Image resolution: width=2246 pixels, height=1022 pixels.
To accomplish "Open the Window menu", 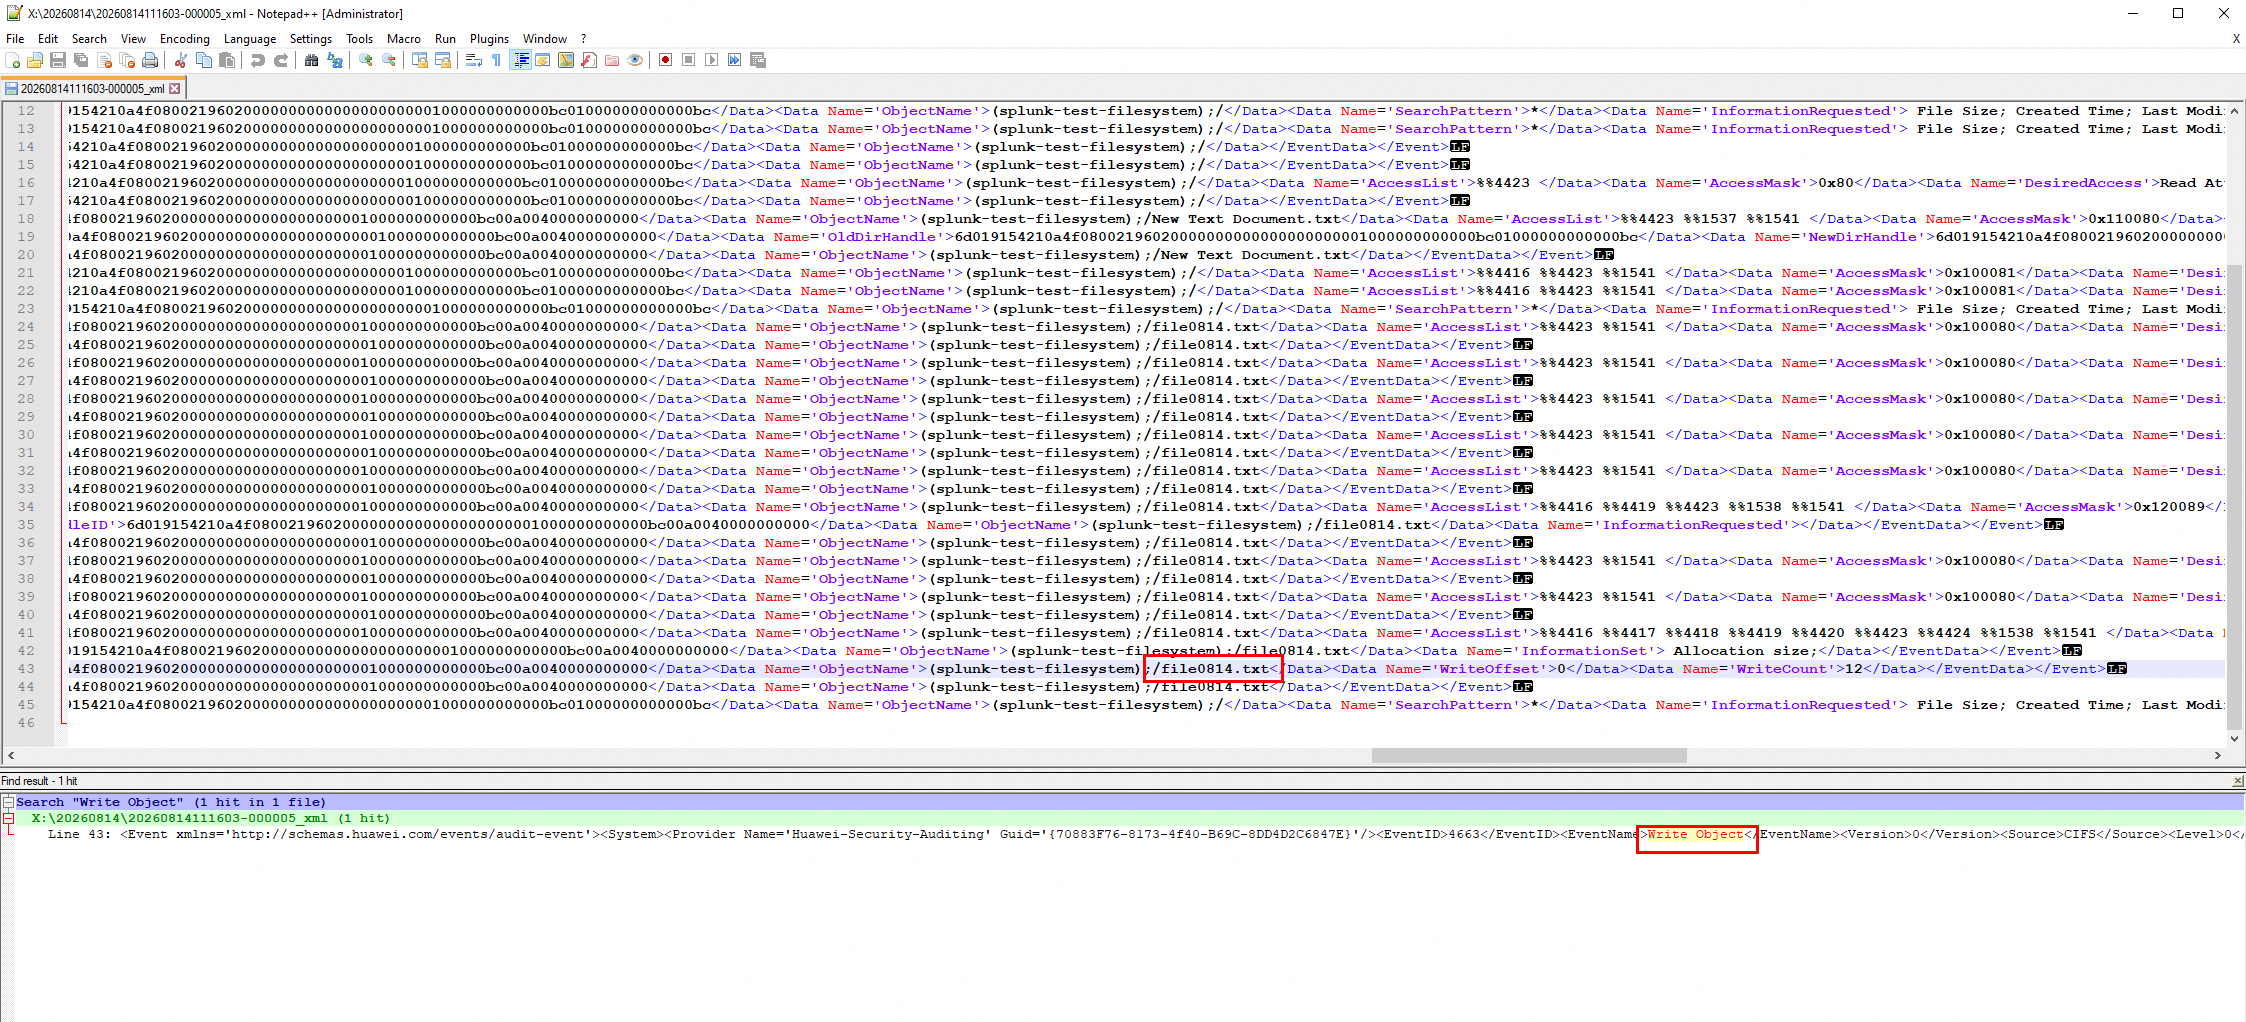I will (545, 39).
